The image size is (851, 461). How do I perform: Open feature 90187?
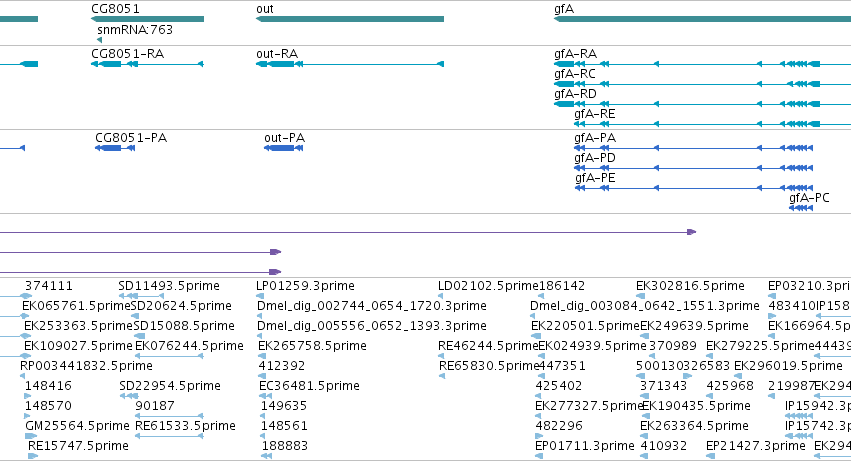click(155, 407)
